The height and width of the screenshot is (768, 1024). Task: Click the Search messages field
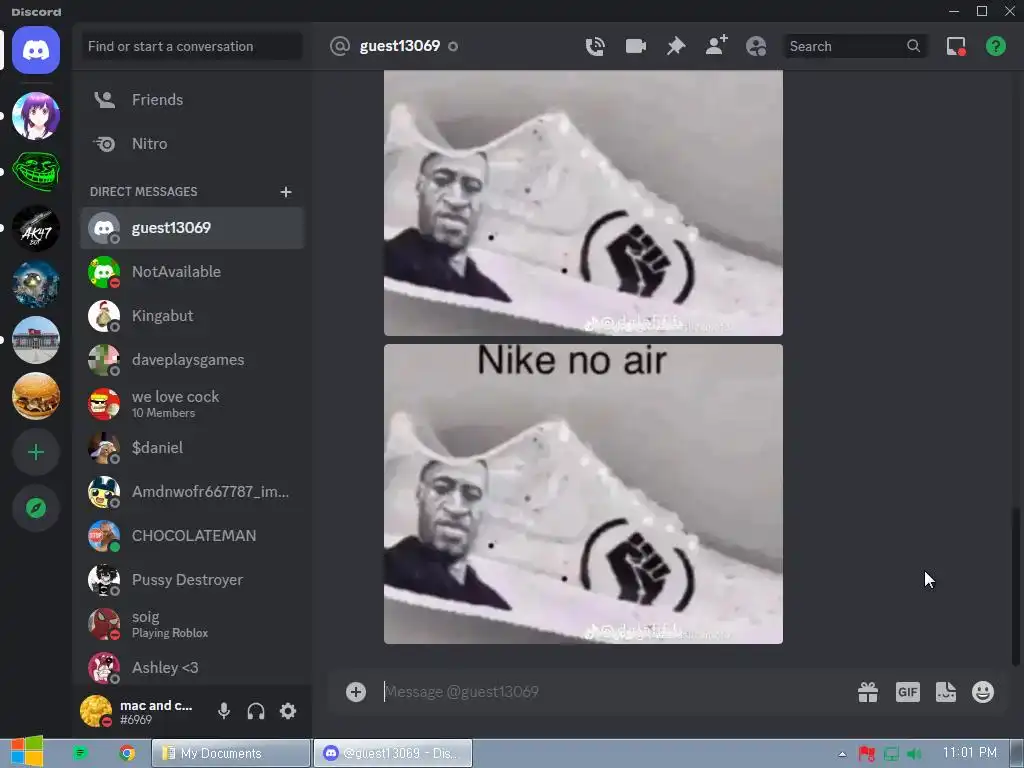tap(855, 46)
